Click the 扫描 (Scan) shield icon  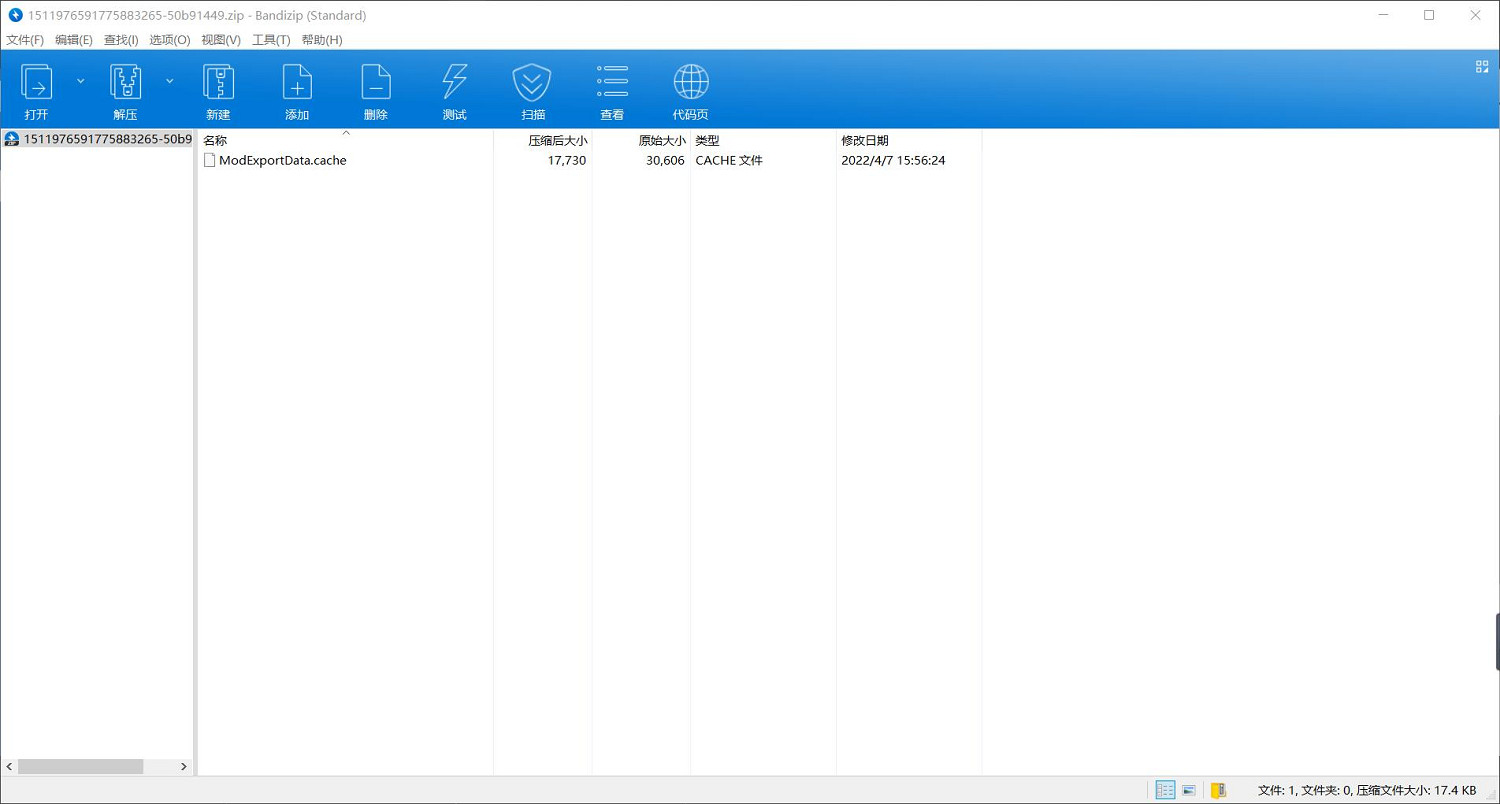(532, 91)
